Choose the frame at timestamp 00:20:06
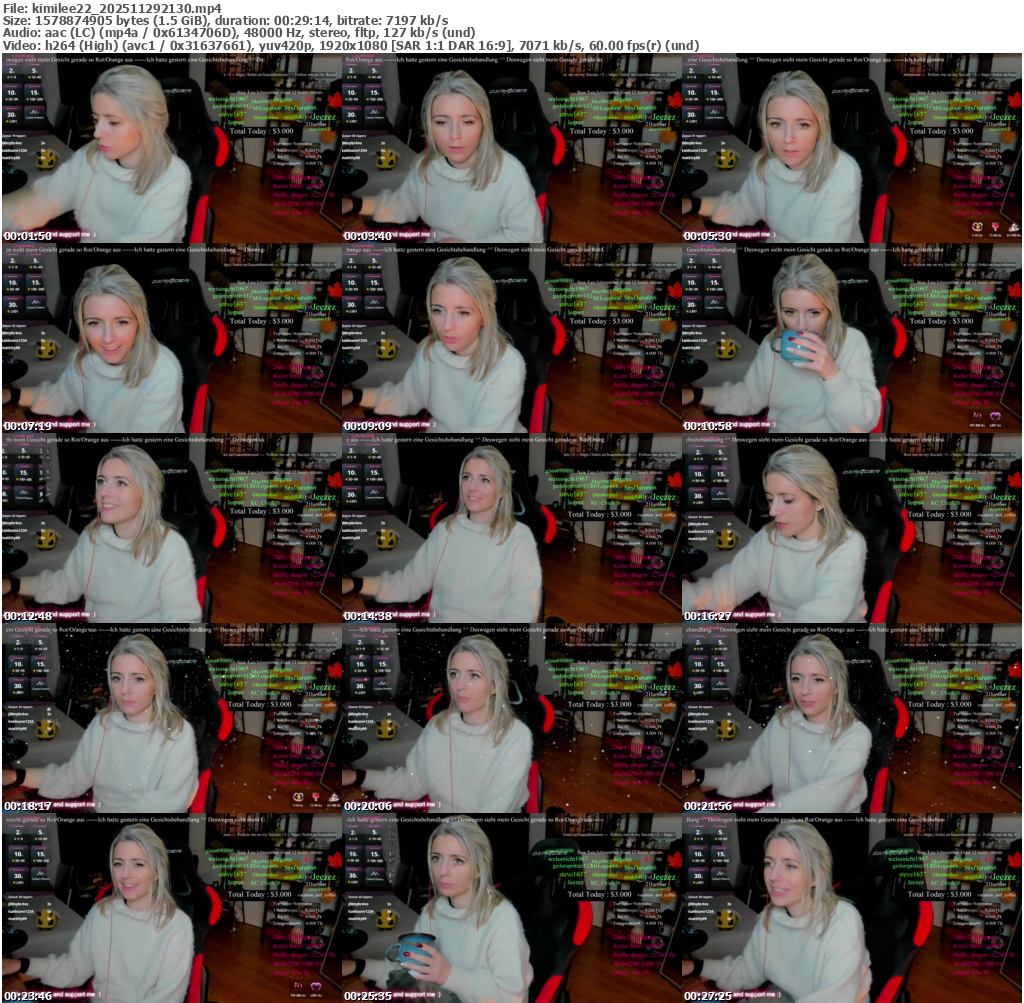Viewport: 1024px width, 1003px height. [512, 718]
